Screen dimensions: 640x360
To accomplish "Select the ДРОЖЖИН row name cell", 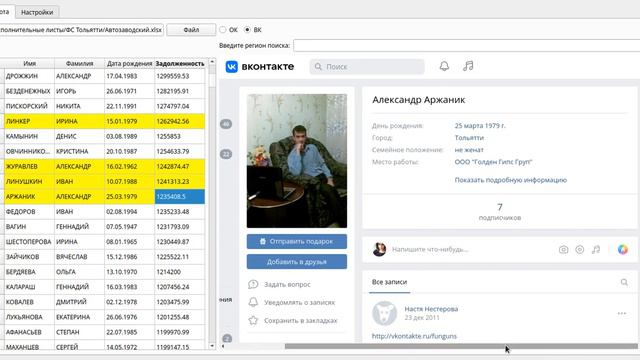I will point(29,76).
